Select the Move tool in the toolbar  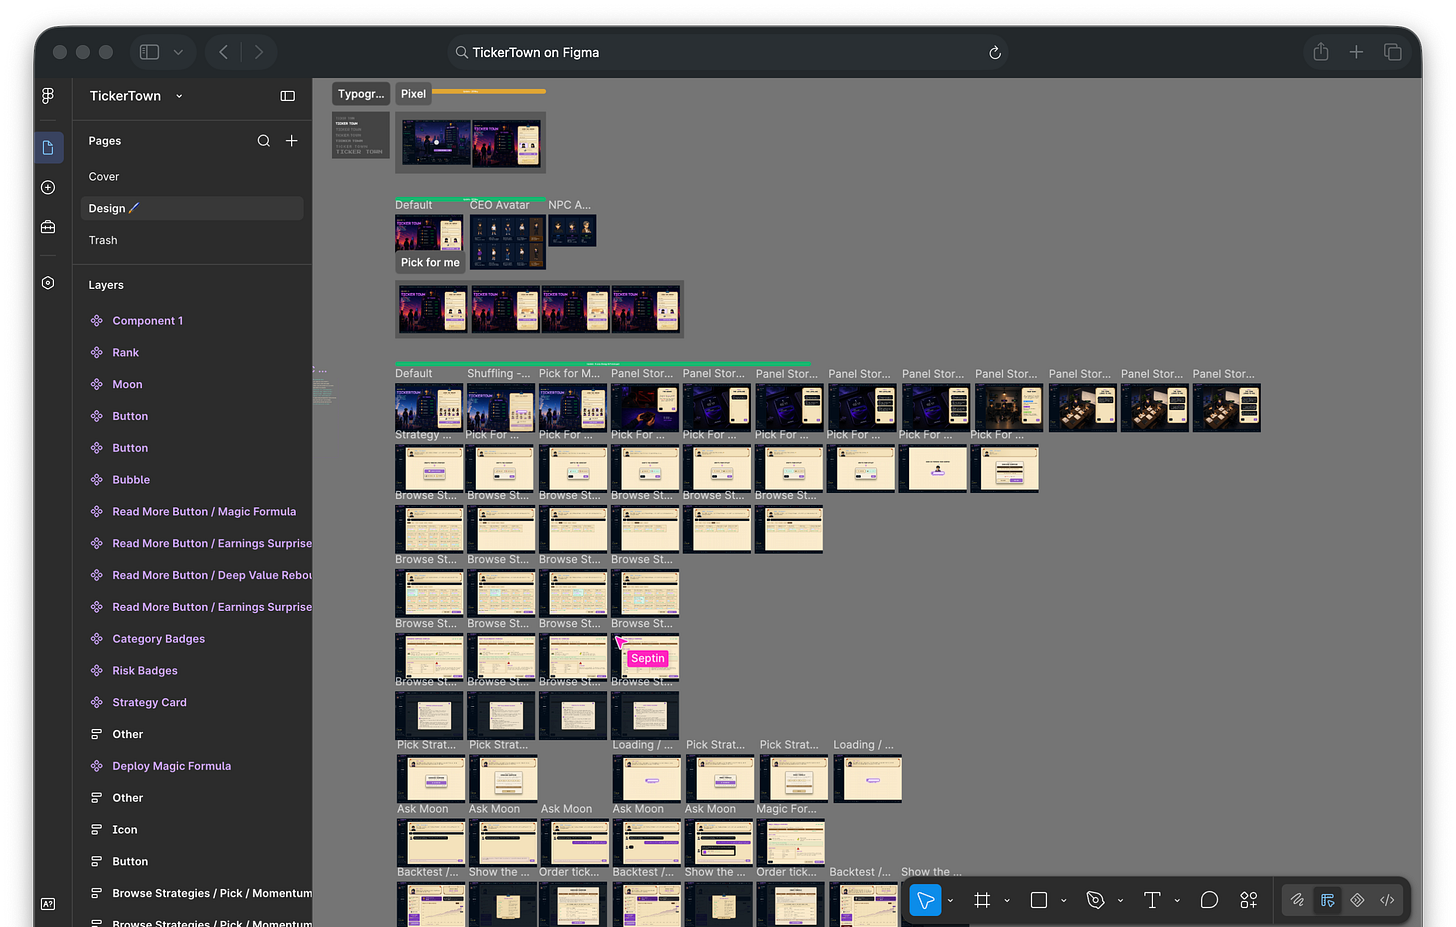click(925, 900)
